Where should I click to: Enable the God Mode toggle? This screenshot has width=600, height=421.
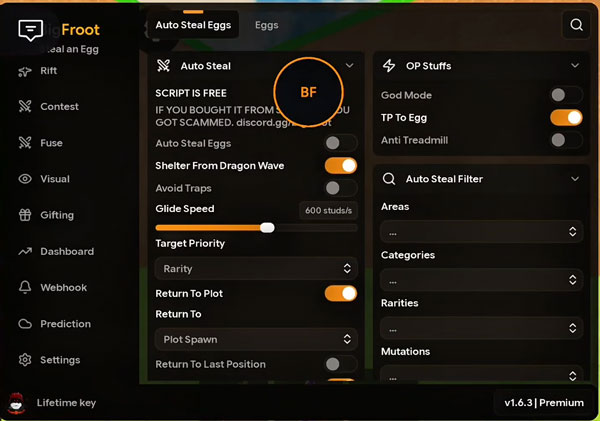coord(566,95)
